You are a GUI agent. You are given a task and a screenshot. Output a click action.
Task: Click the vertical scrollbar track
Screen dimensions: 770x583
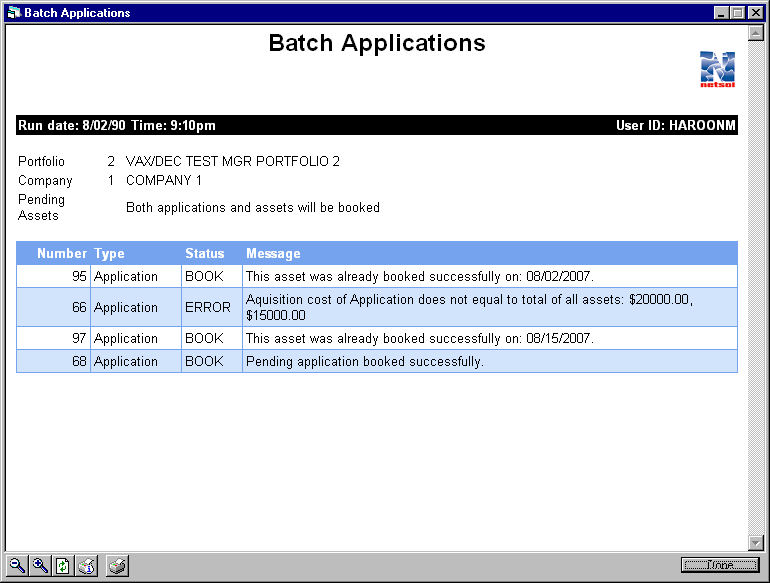[755, 288]
